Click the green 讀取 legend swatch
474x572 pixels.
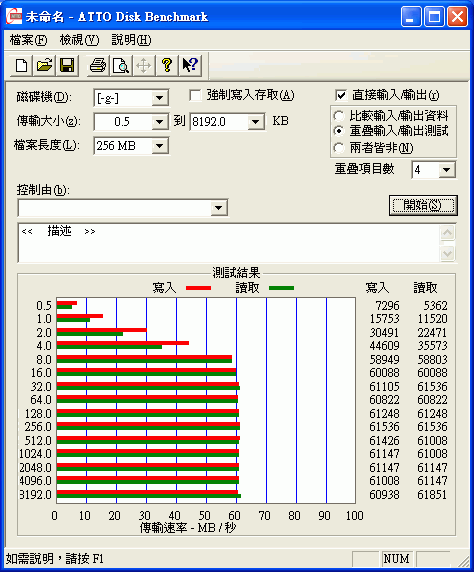point(281,288)
